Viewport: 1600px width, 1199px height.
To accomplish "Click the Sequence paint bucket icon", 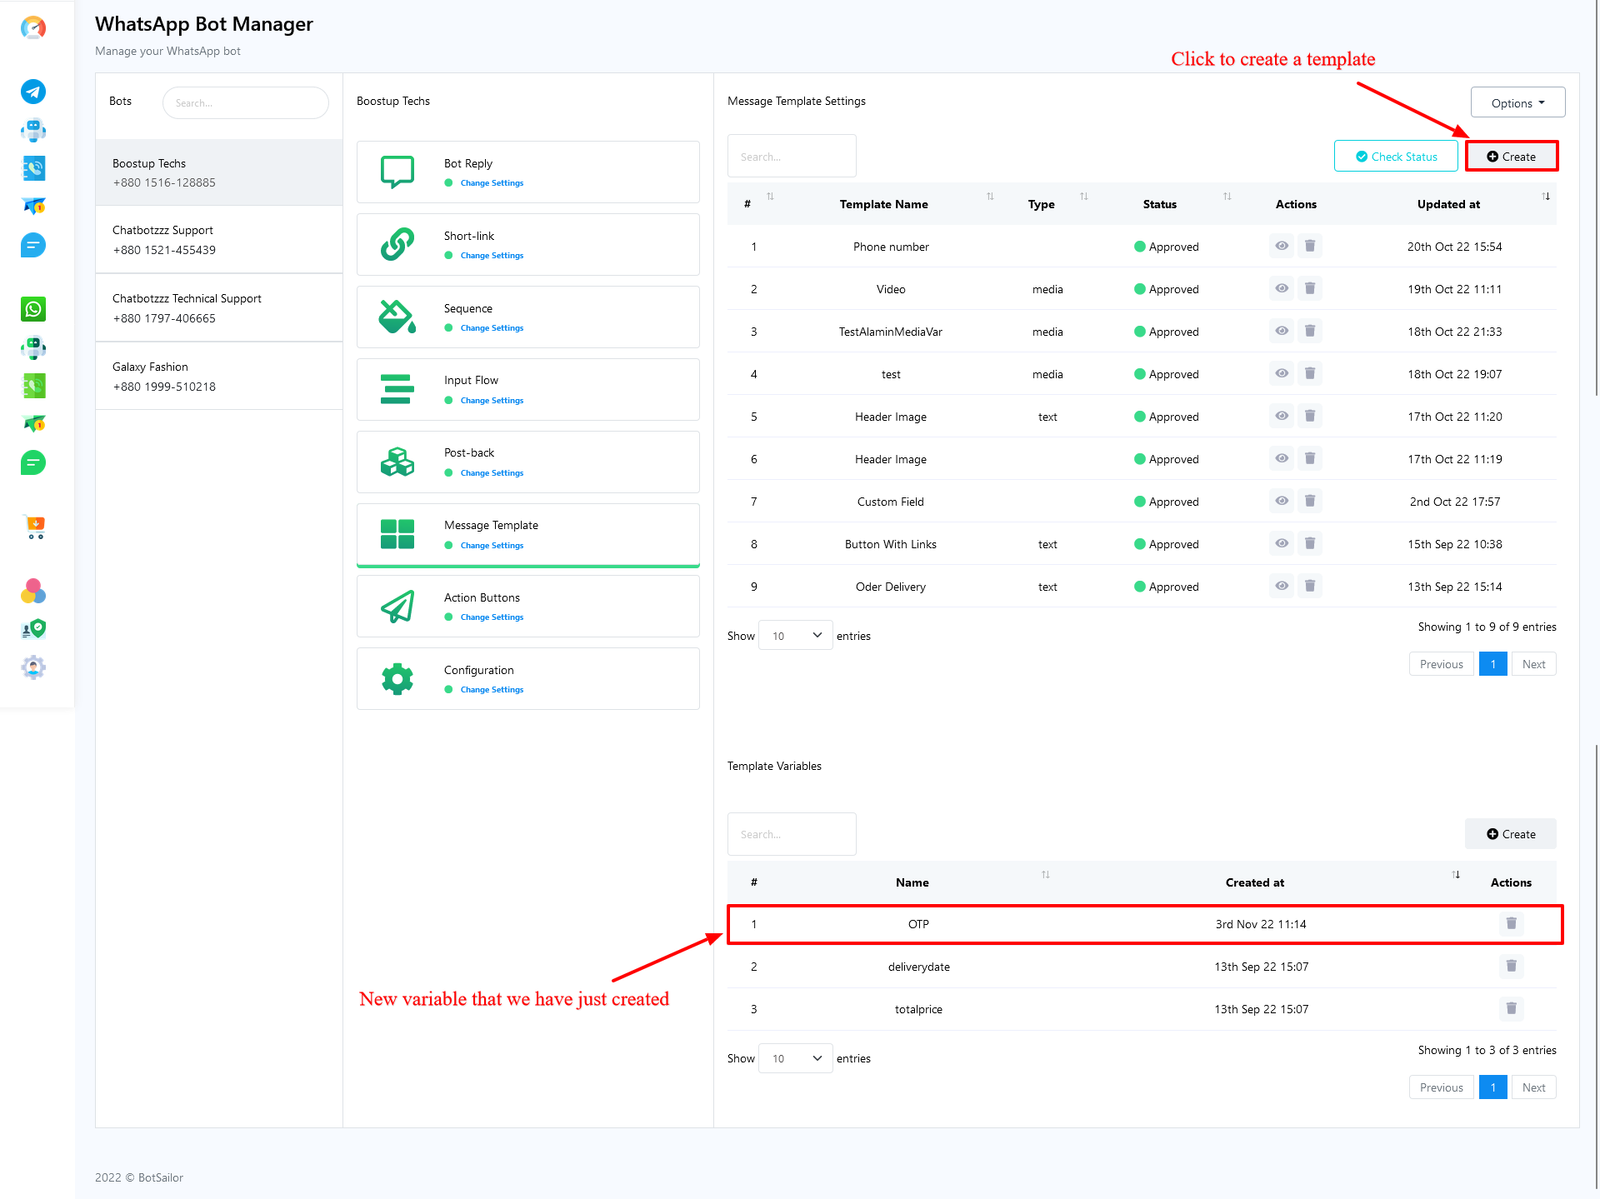I will [397, 317].
